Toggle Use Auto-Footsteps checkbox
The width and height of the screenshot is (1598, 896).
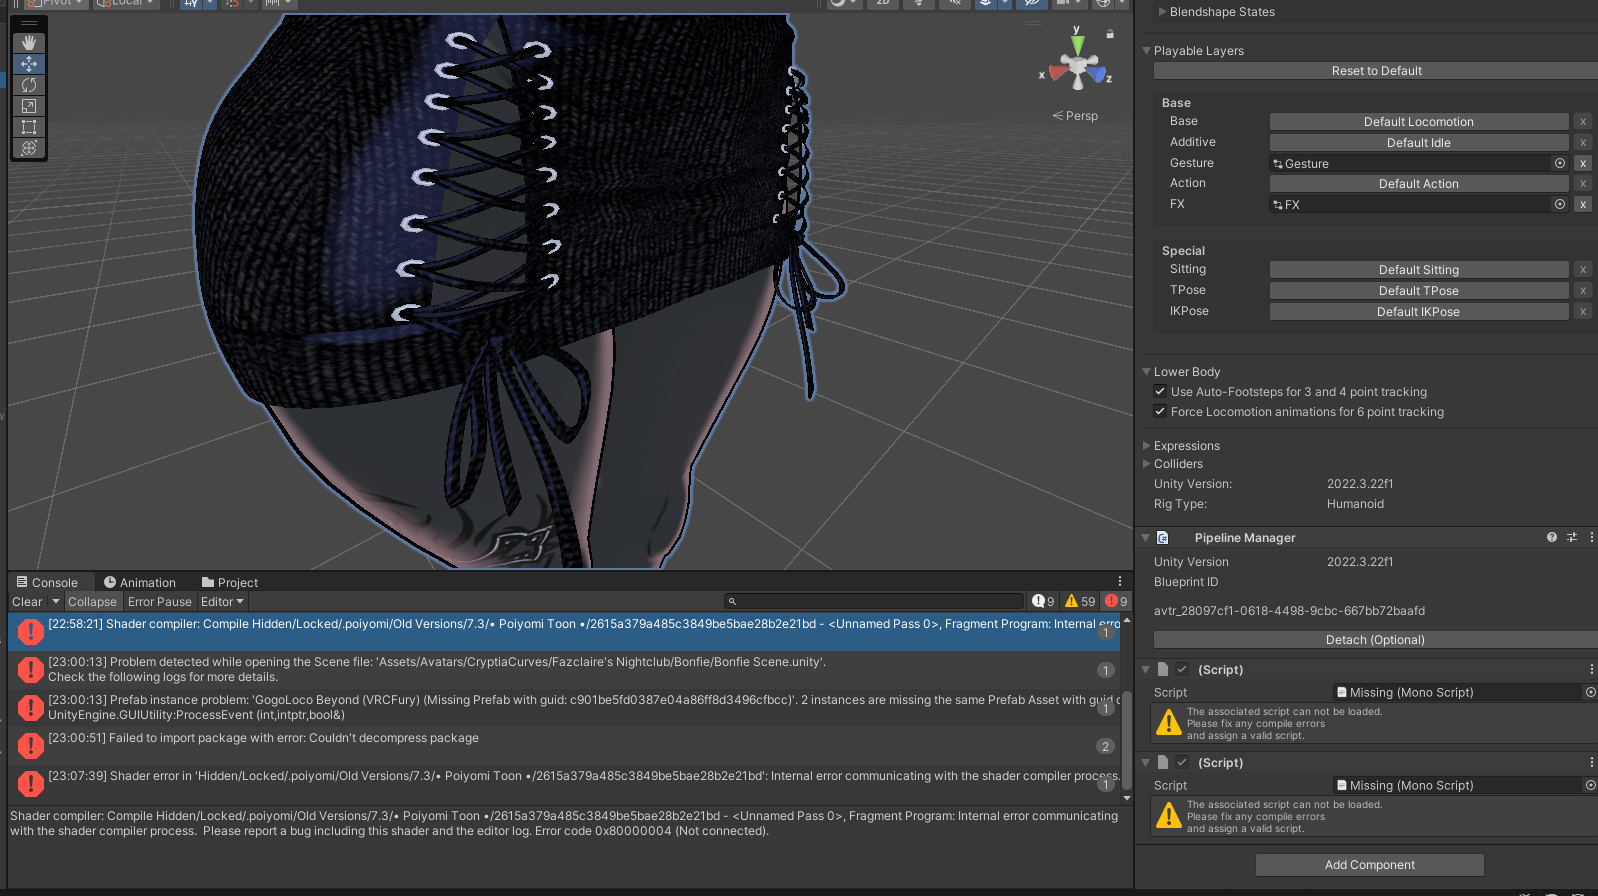pyautogui.click(x=1160, y=391)
